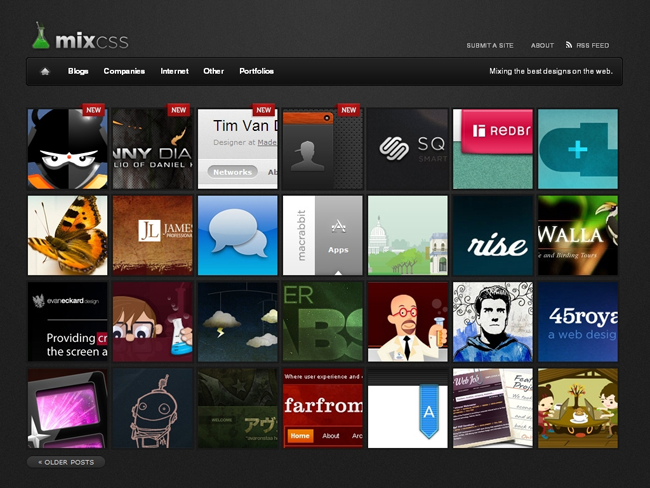Open the RSS feed icon
This screenshot has height=488, width=650.
pyautogui.click(x=569, y=45)
